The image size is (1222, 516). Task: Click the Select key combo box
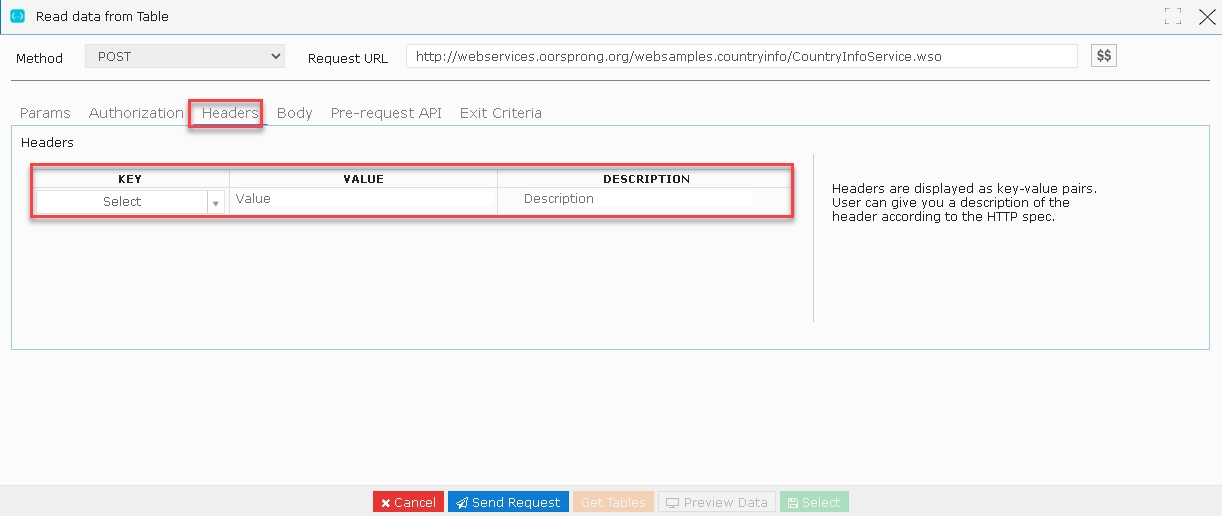click(x=130, y=202)
